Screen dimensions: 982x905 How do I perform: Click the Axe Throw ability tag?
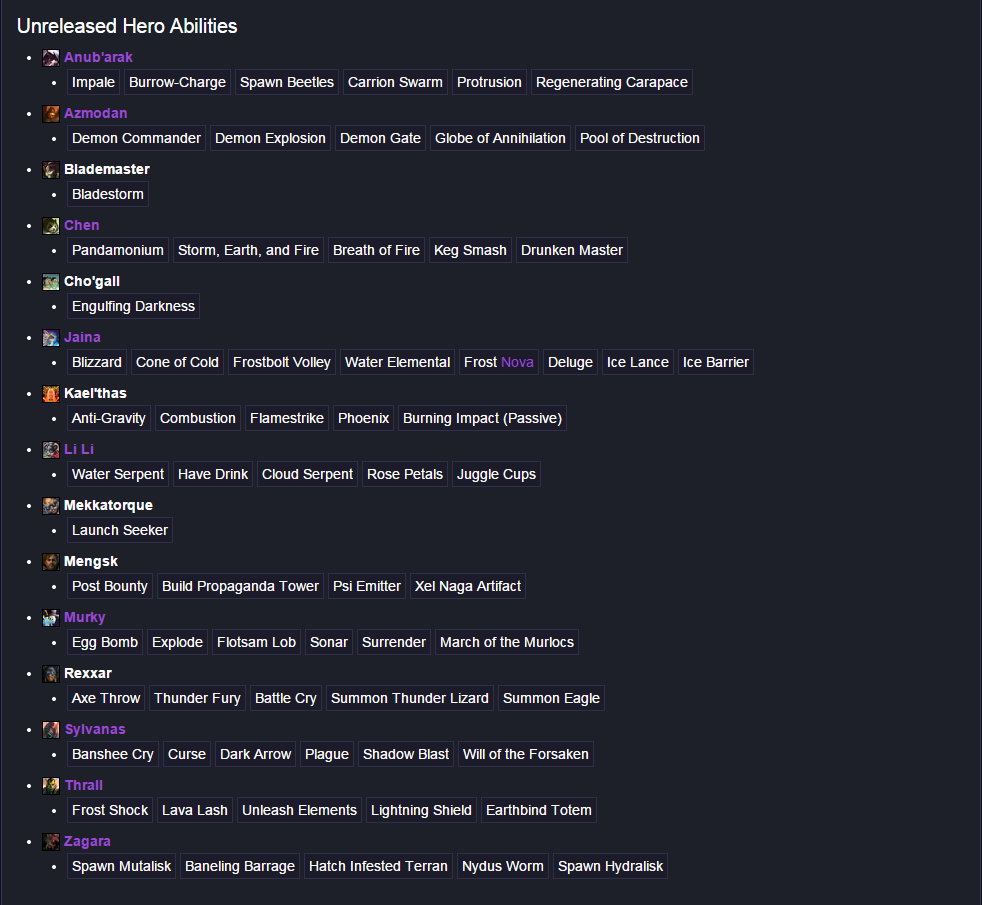tap(106, 698)
